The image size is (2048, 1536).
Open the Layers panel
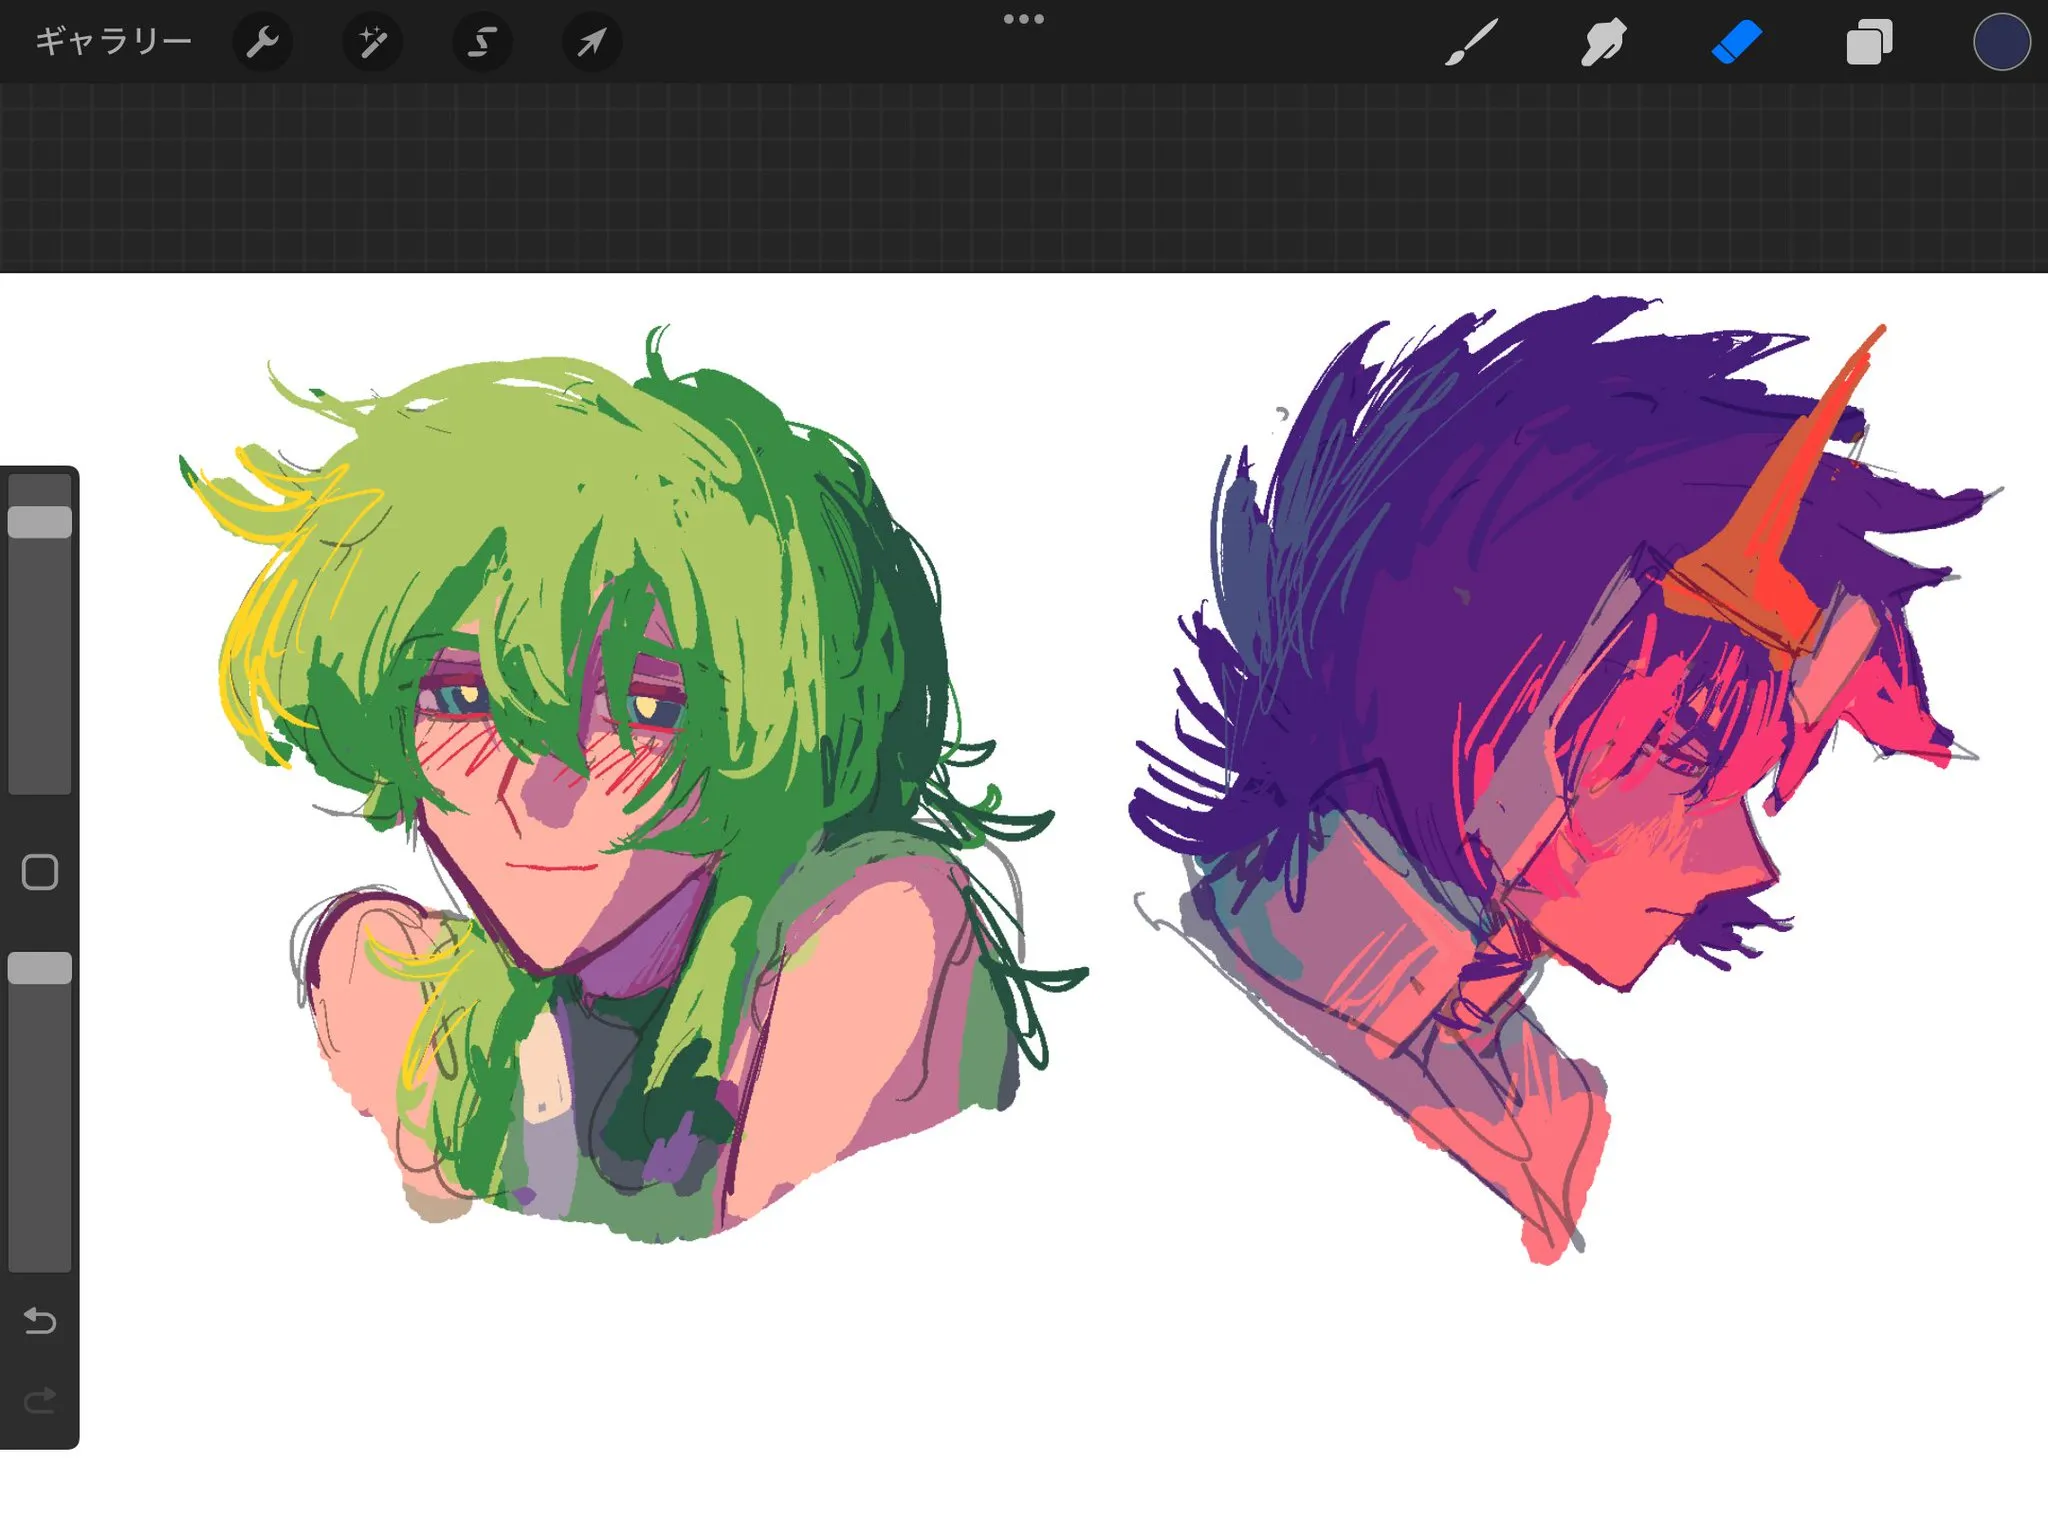click(x=1868, y=43)
